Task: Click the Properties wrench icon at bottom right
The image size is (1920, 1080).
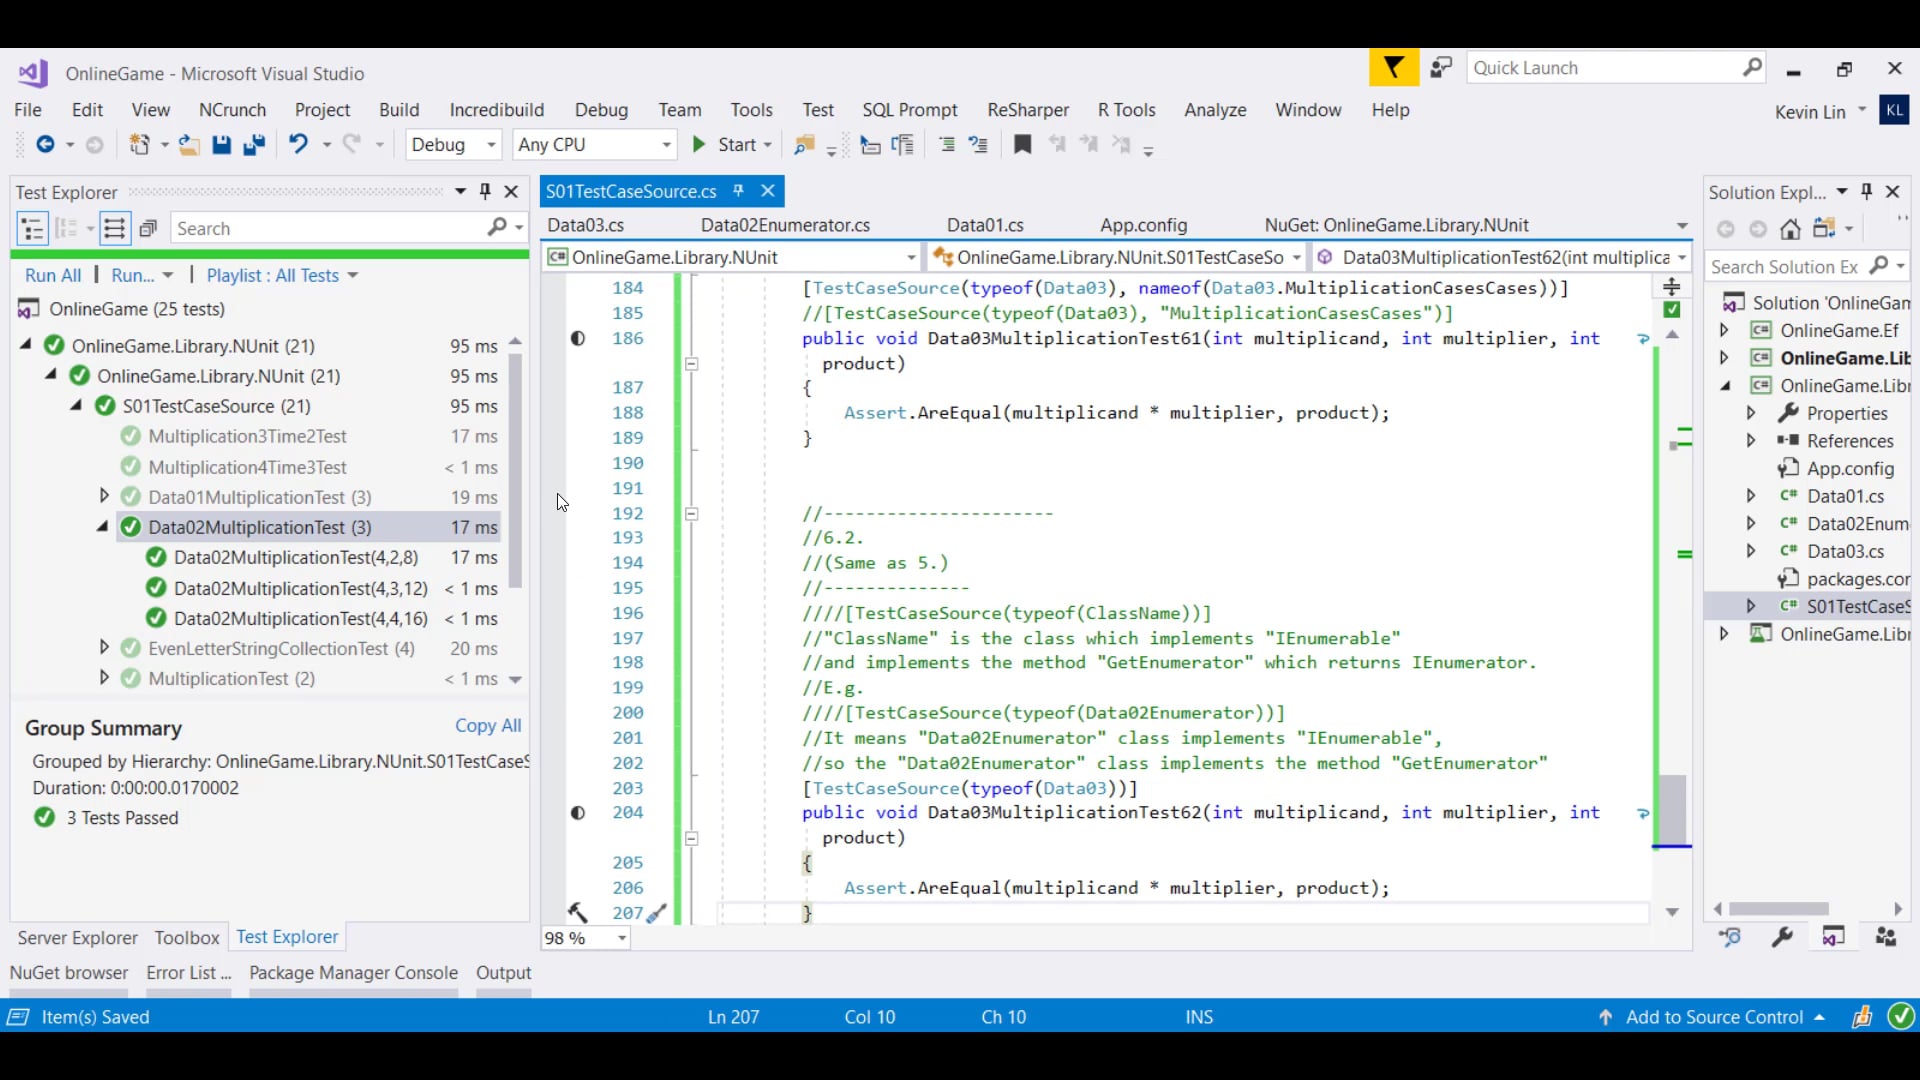Action: pos(1782,937)
